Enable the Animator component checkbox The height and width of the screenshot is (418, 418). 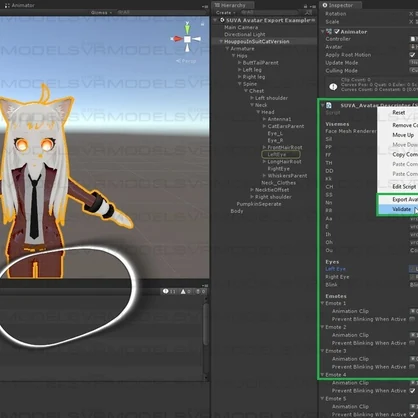click(x=337, y=32)
